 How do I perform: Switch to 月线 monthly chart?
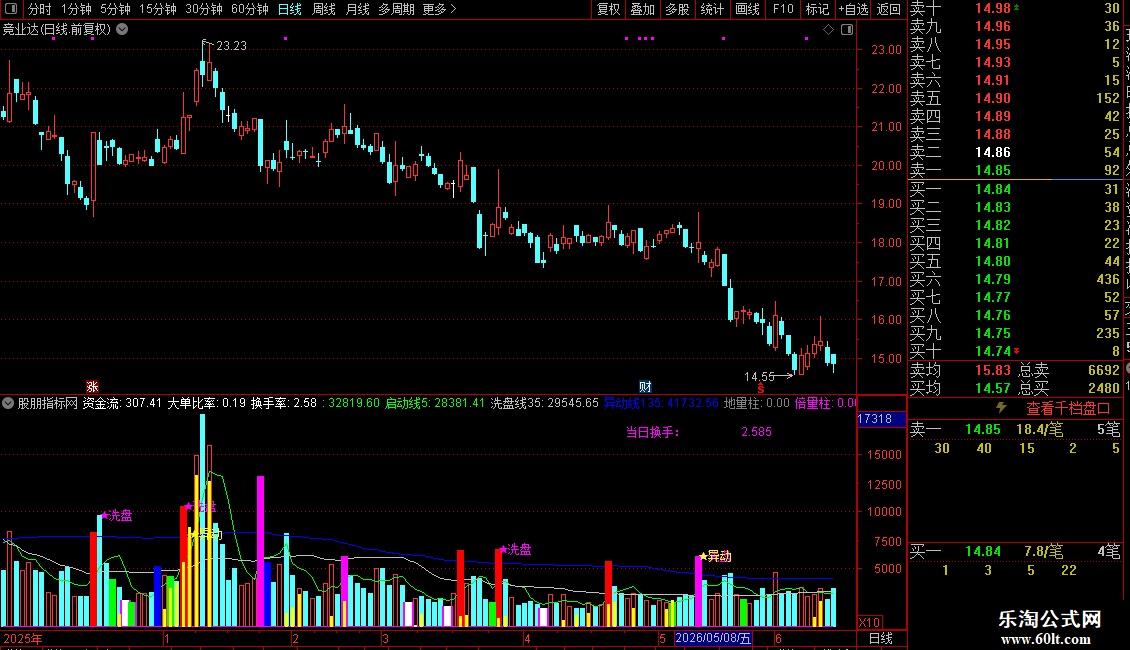coord(357,9)
